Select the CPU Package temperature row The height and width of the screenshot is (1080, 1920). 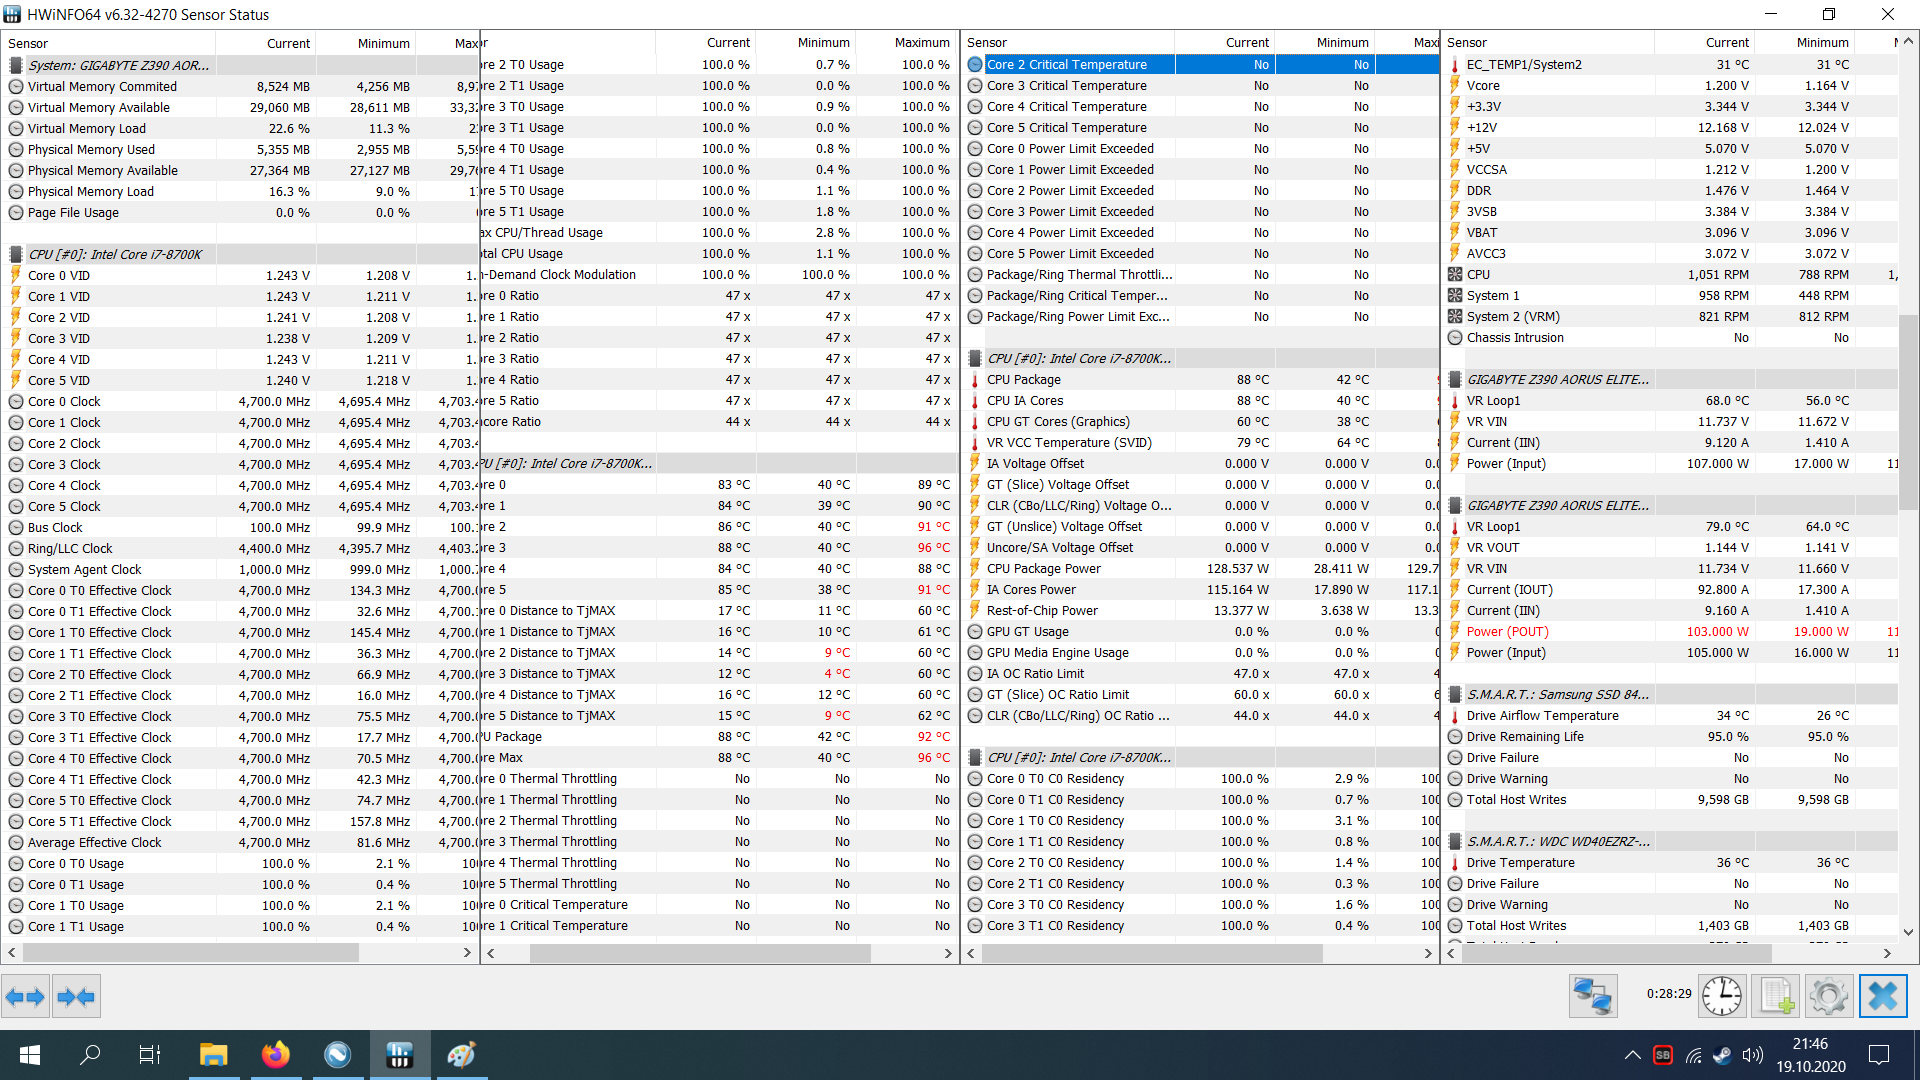(1024, 380)
